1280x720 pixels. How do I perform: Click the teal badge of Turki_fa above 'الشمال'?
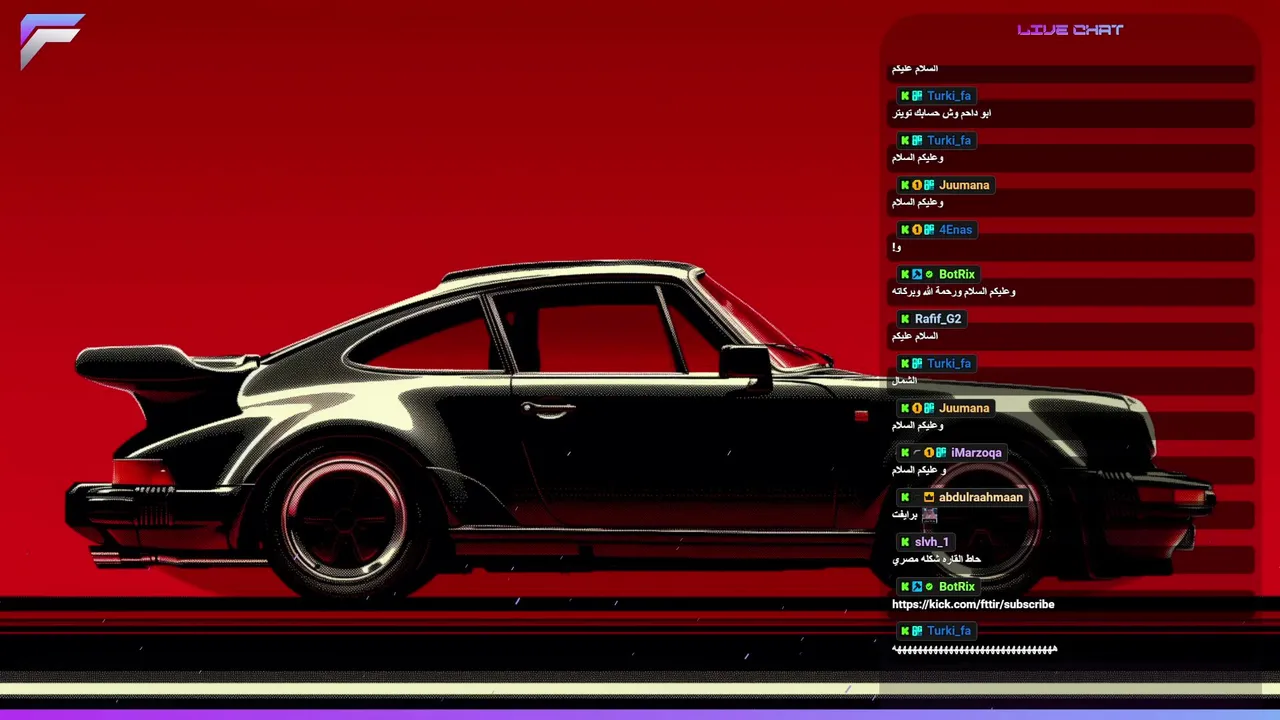coord(917,364)
